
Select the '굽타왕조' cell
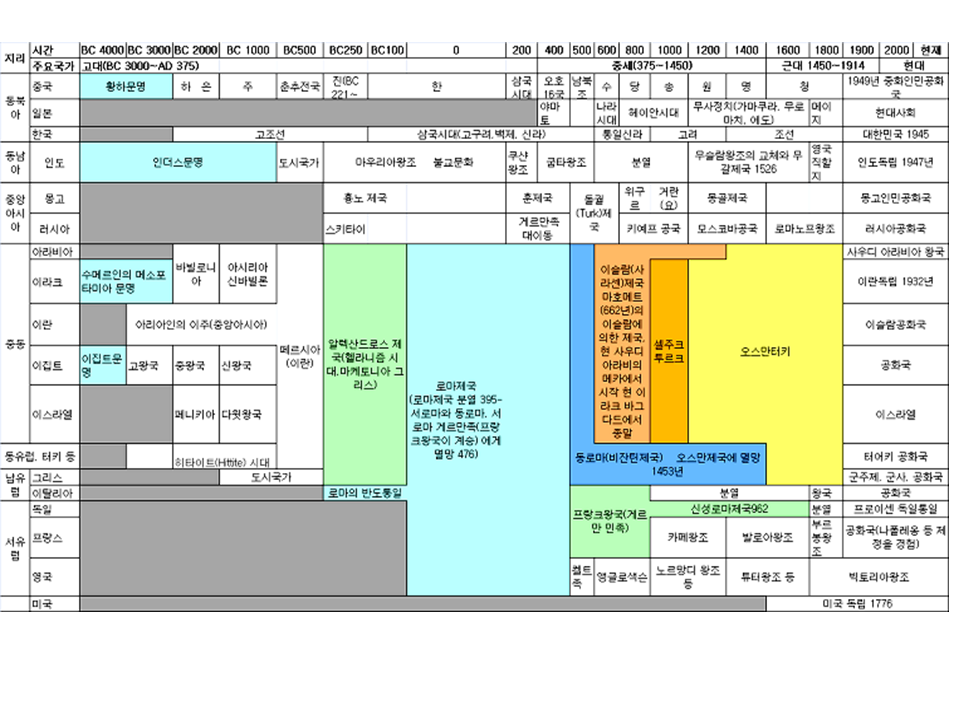[x=566, y=162]
